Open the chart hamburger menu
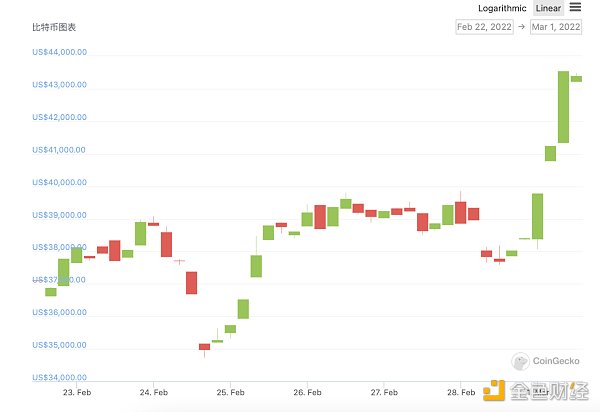The image size is (600, 412). (x=576, y=7)
